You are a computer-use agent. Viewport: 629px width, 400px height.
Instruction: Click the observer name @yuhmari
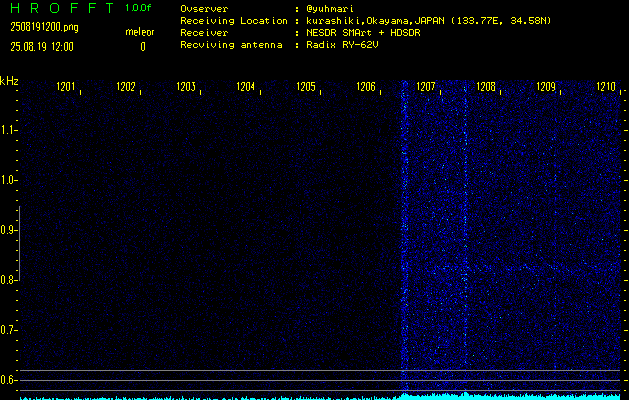click(330, 9)
